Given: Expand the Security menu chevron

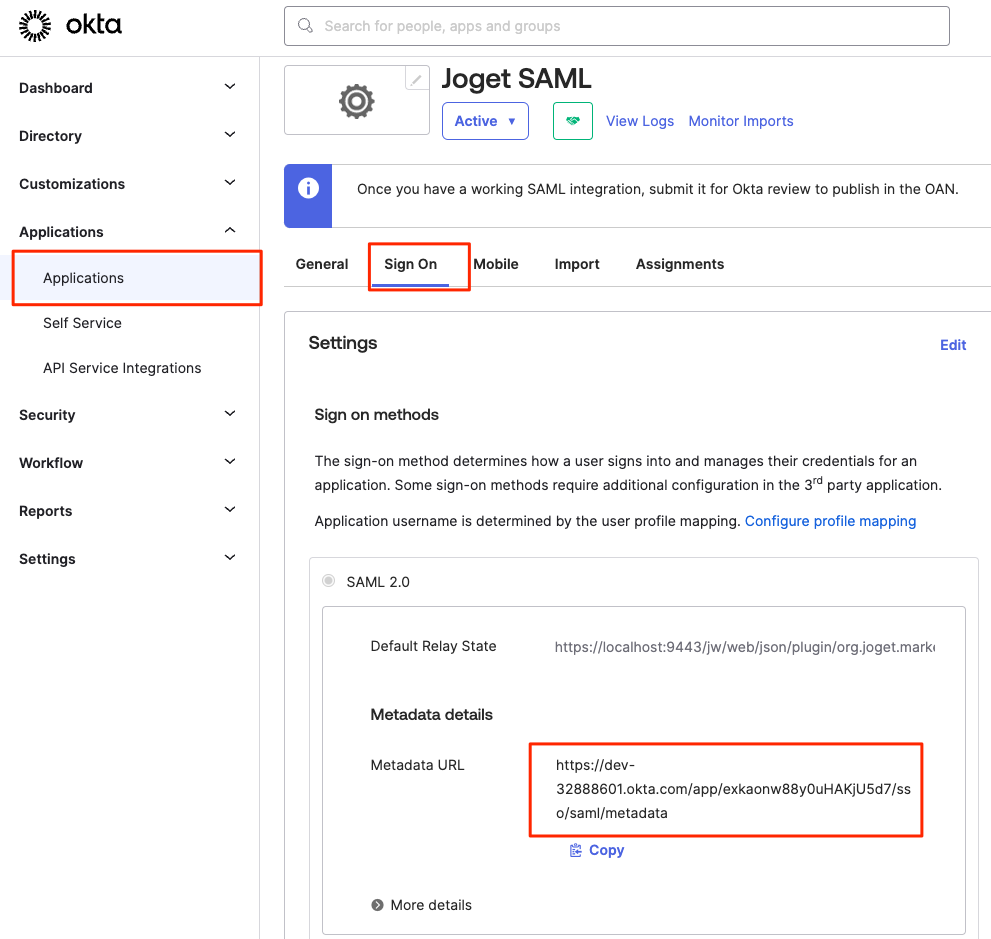Looking at the screenshot, I should click(230, 414).
